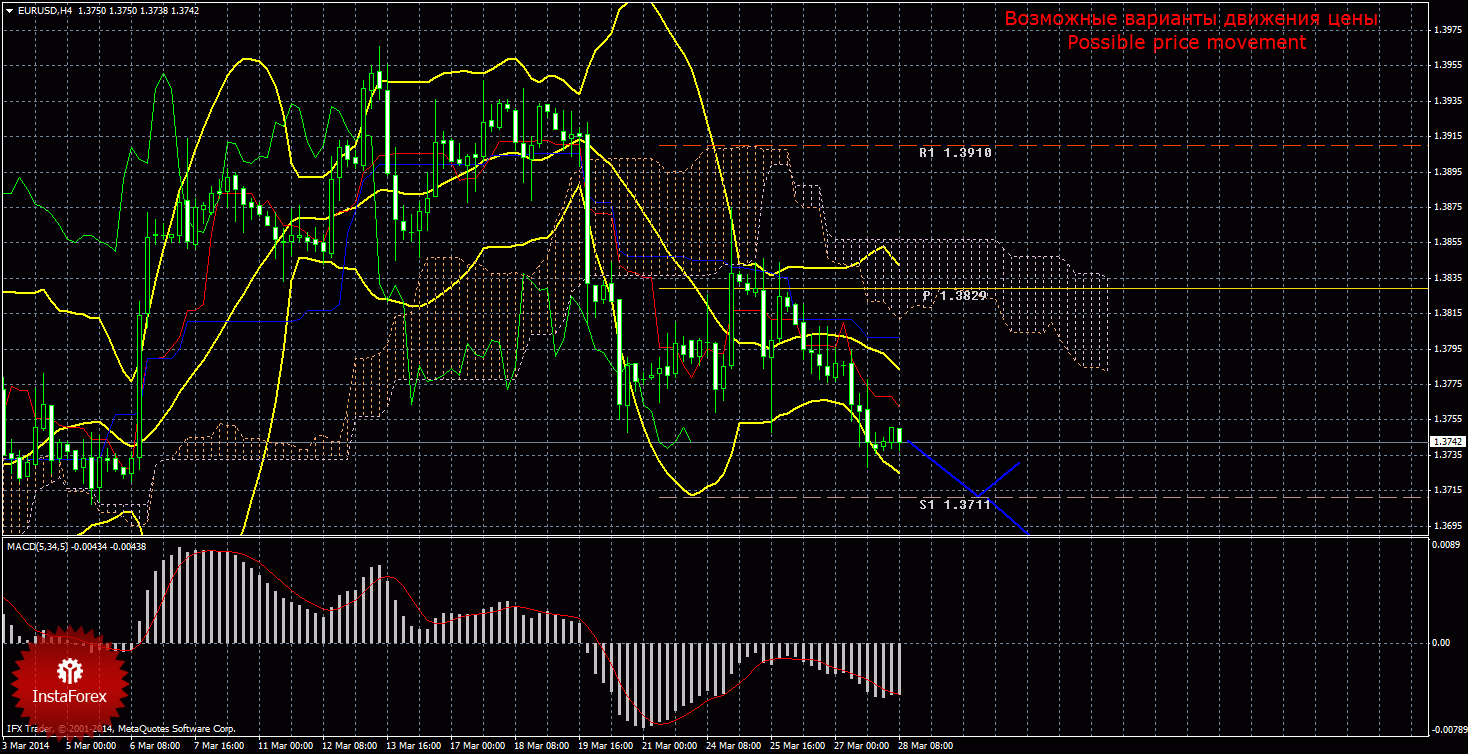Click the '19 Mar 16:00' time axis label
Image resolution: width=1468 pixels, height=754 pixels.
605,746
